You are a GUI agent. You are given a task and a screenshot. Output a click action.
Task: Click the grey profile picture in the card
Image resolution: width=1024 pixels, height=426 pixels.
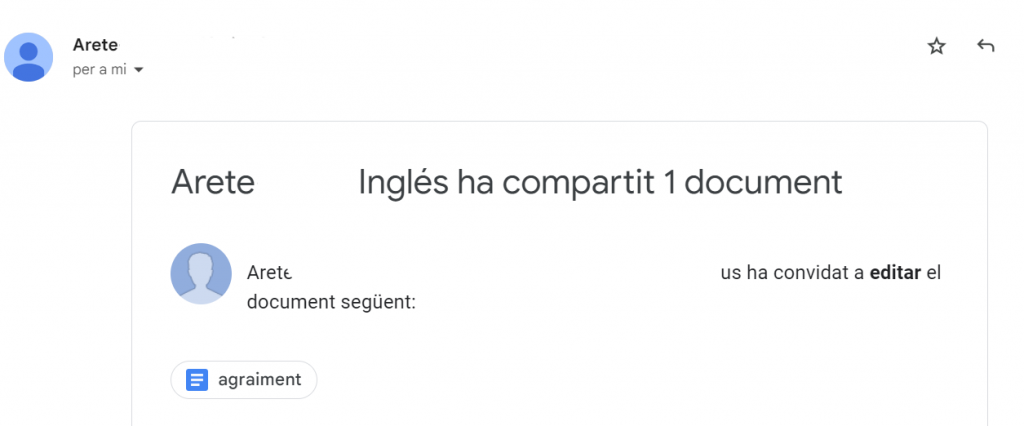(x=201, y=273)
